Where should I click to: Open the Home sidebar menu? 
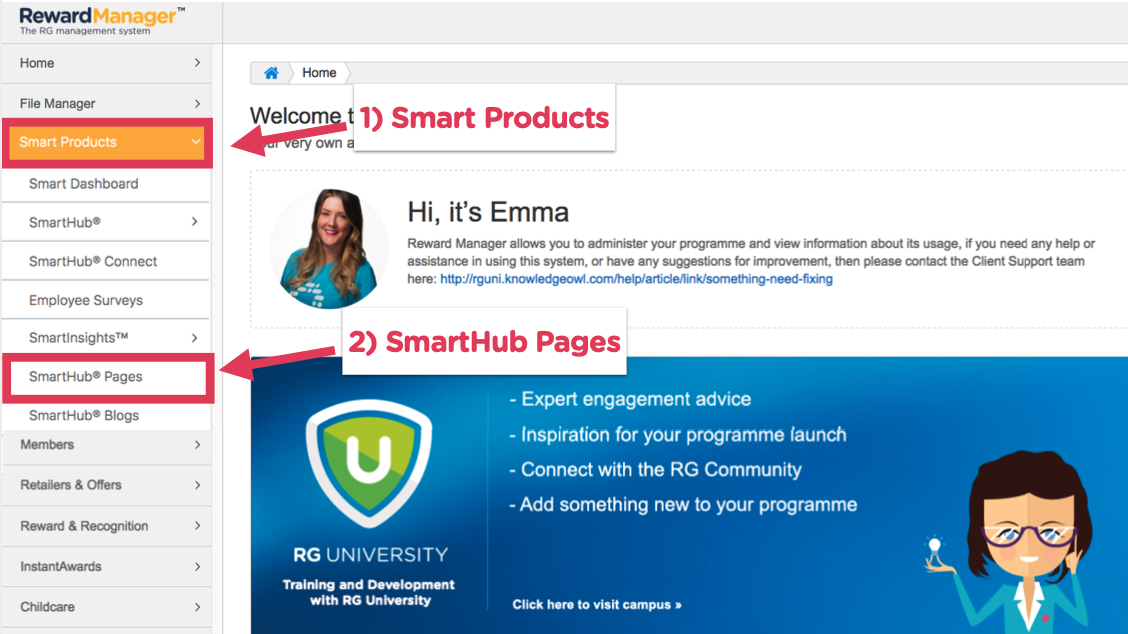click(x=106, y=63)
